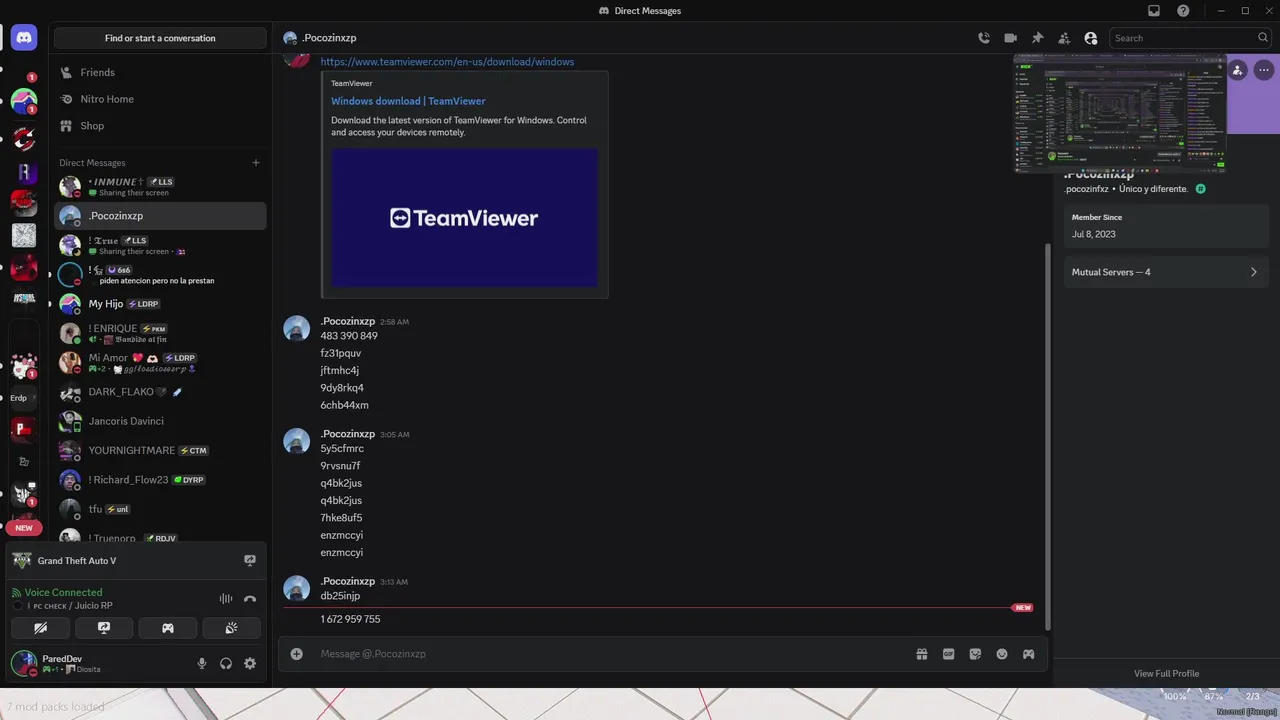The height and width of the screenshot is (720, 1280).
Task: Expand Mutual Servers — 4 chevron
Action: coord(1253,272)
